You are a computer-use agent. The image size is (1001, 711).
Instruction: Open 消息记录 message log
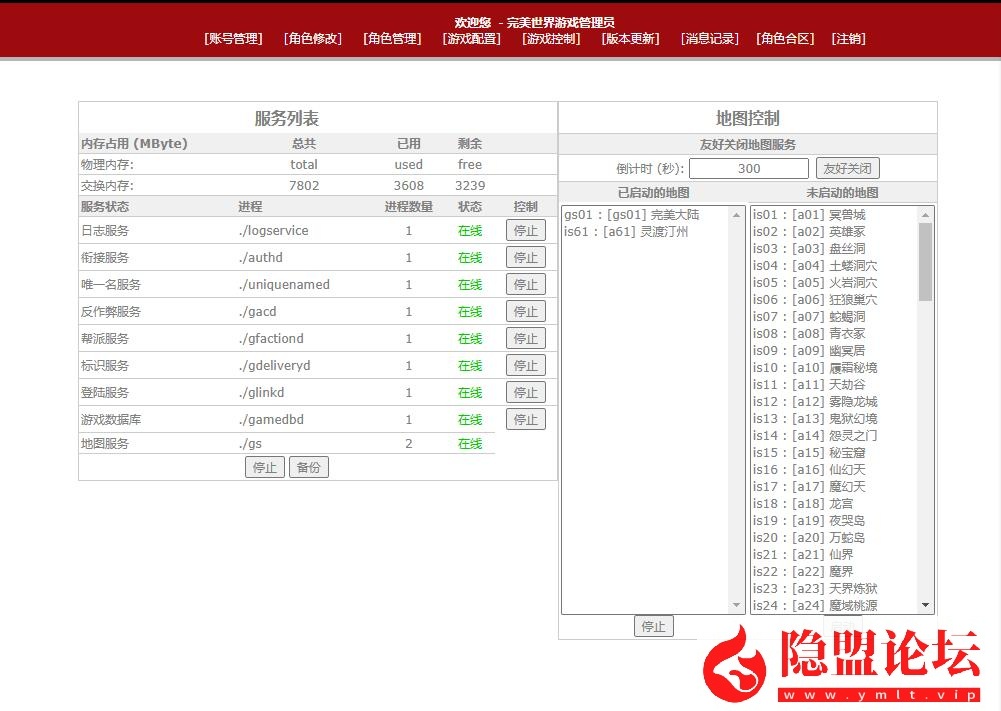(x=709, y=39)
